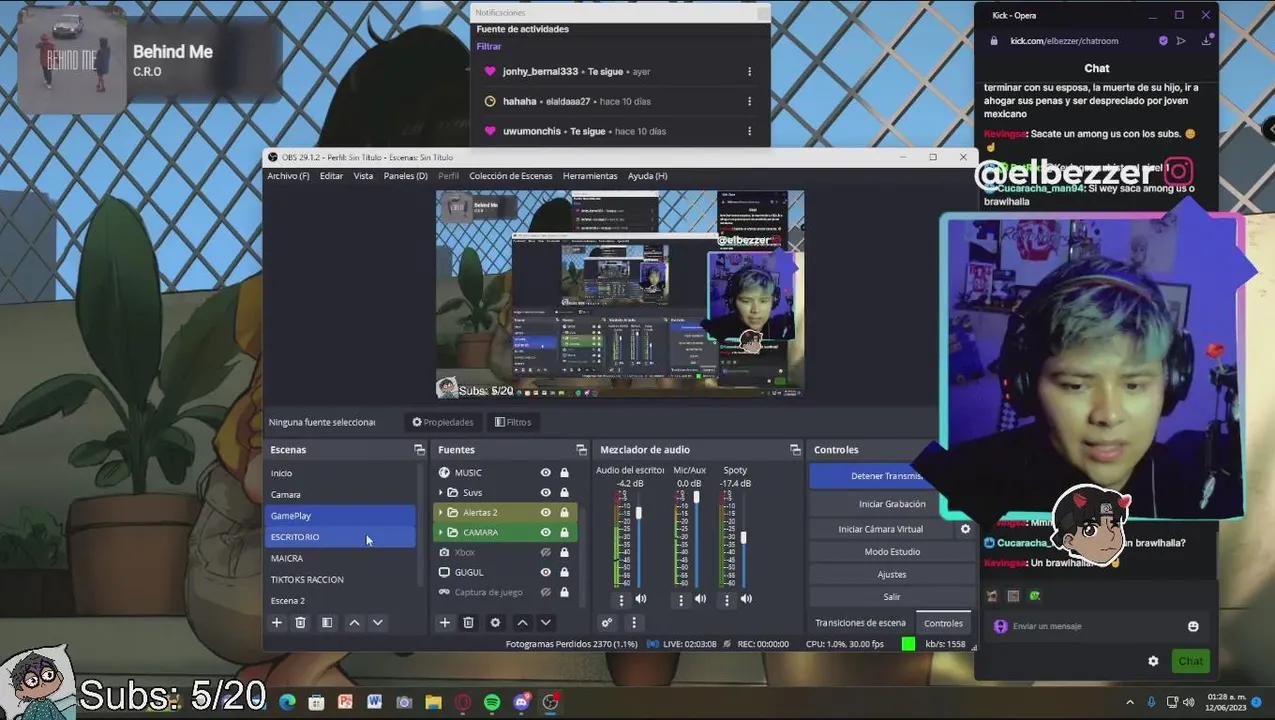Open the emoji picker in the Kick chat
This screenshot has width=1275, height=720.
[x=1193, y=626]
